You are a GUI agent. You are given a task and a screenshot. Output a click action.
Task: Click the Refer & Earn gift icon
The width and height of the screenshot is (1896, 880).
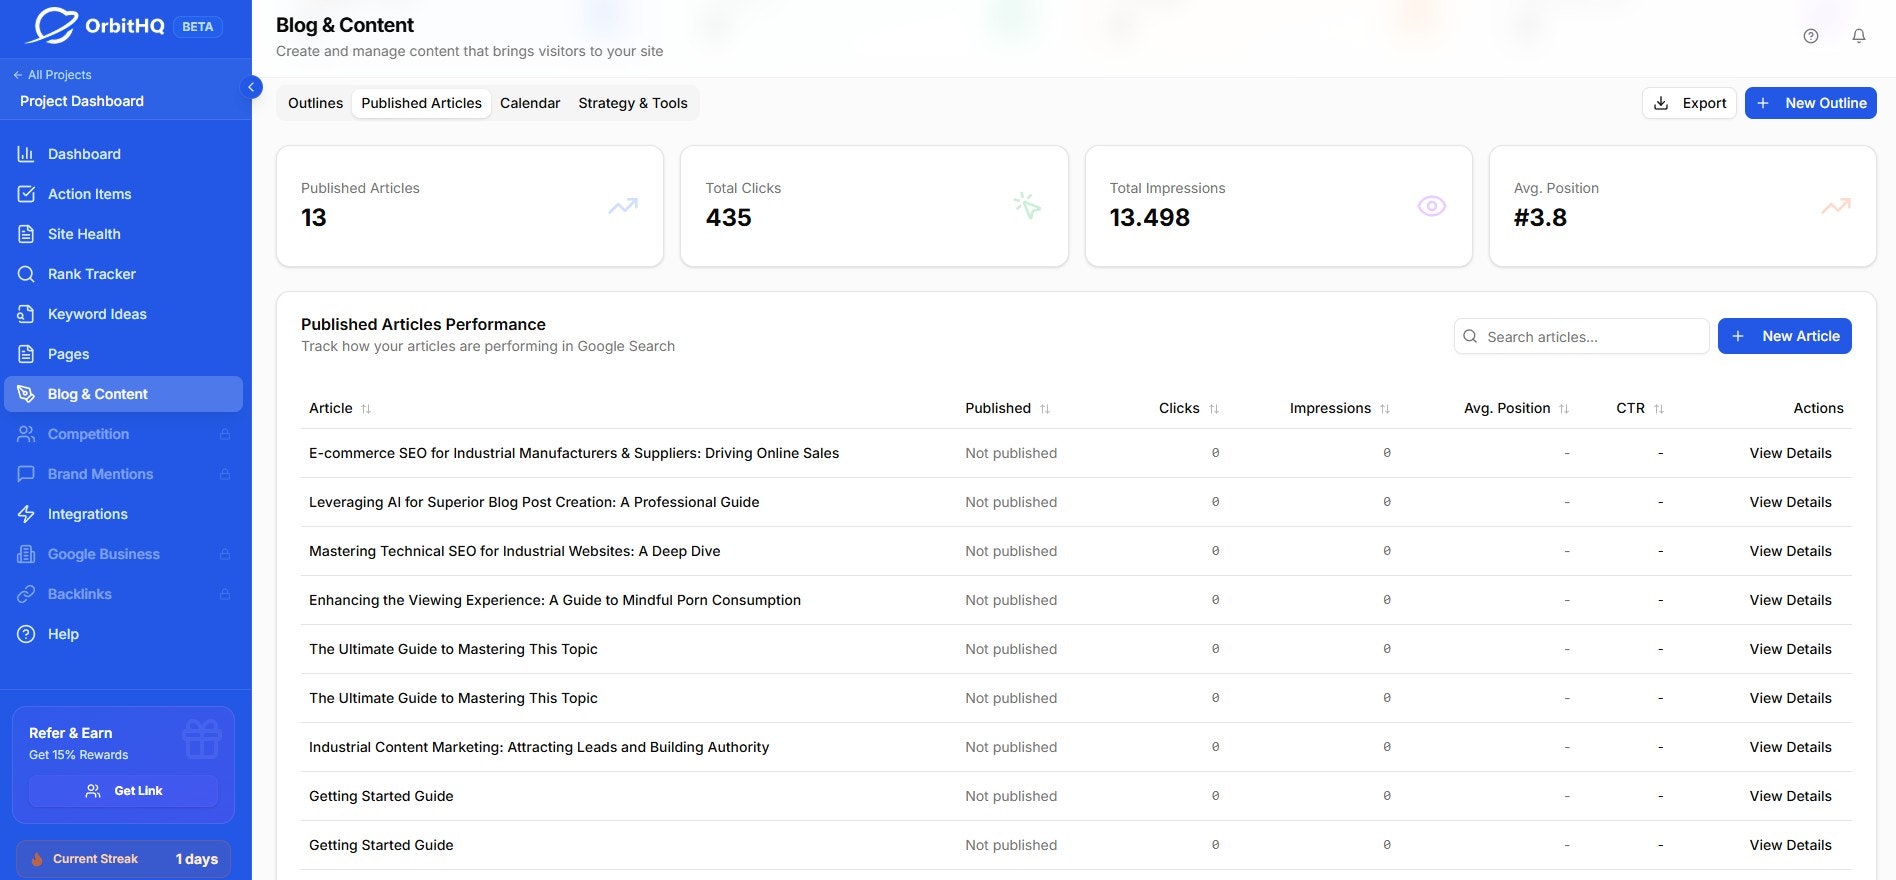(x=201, y=739)
